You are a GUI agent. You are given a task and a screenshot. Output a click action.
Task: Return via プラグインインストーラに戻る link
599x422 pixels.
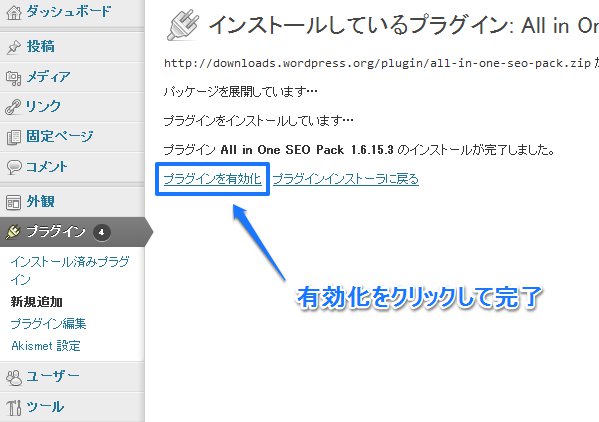click(346, 179)
